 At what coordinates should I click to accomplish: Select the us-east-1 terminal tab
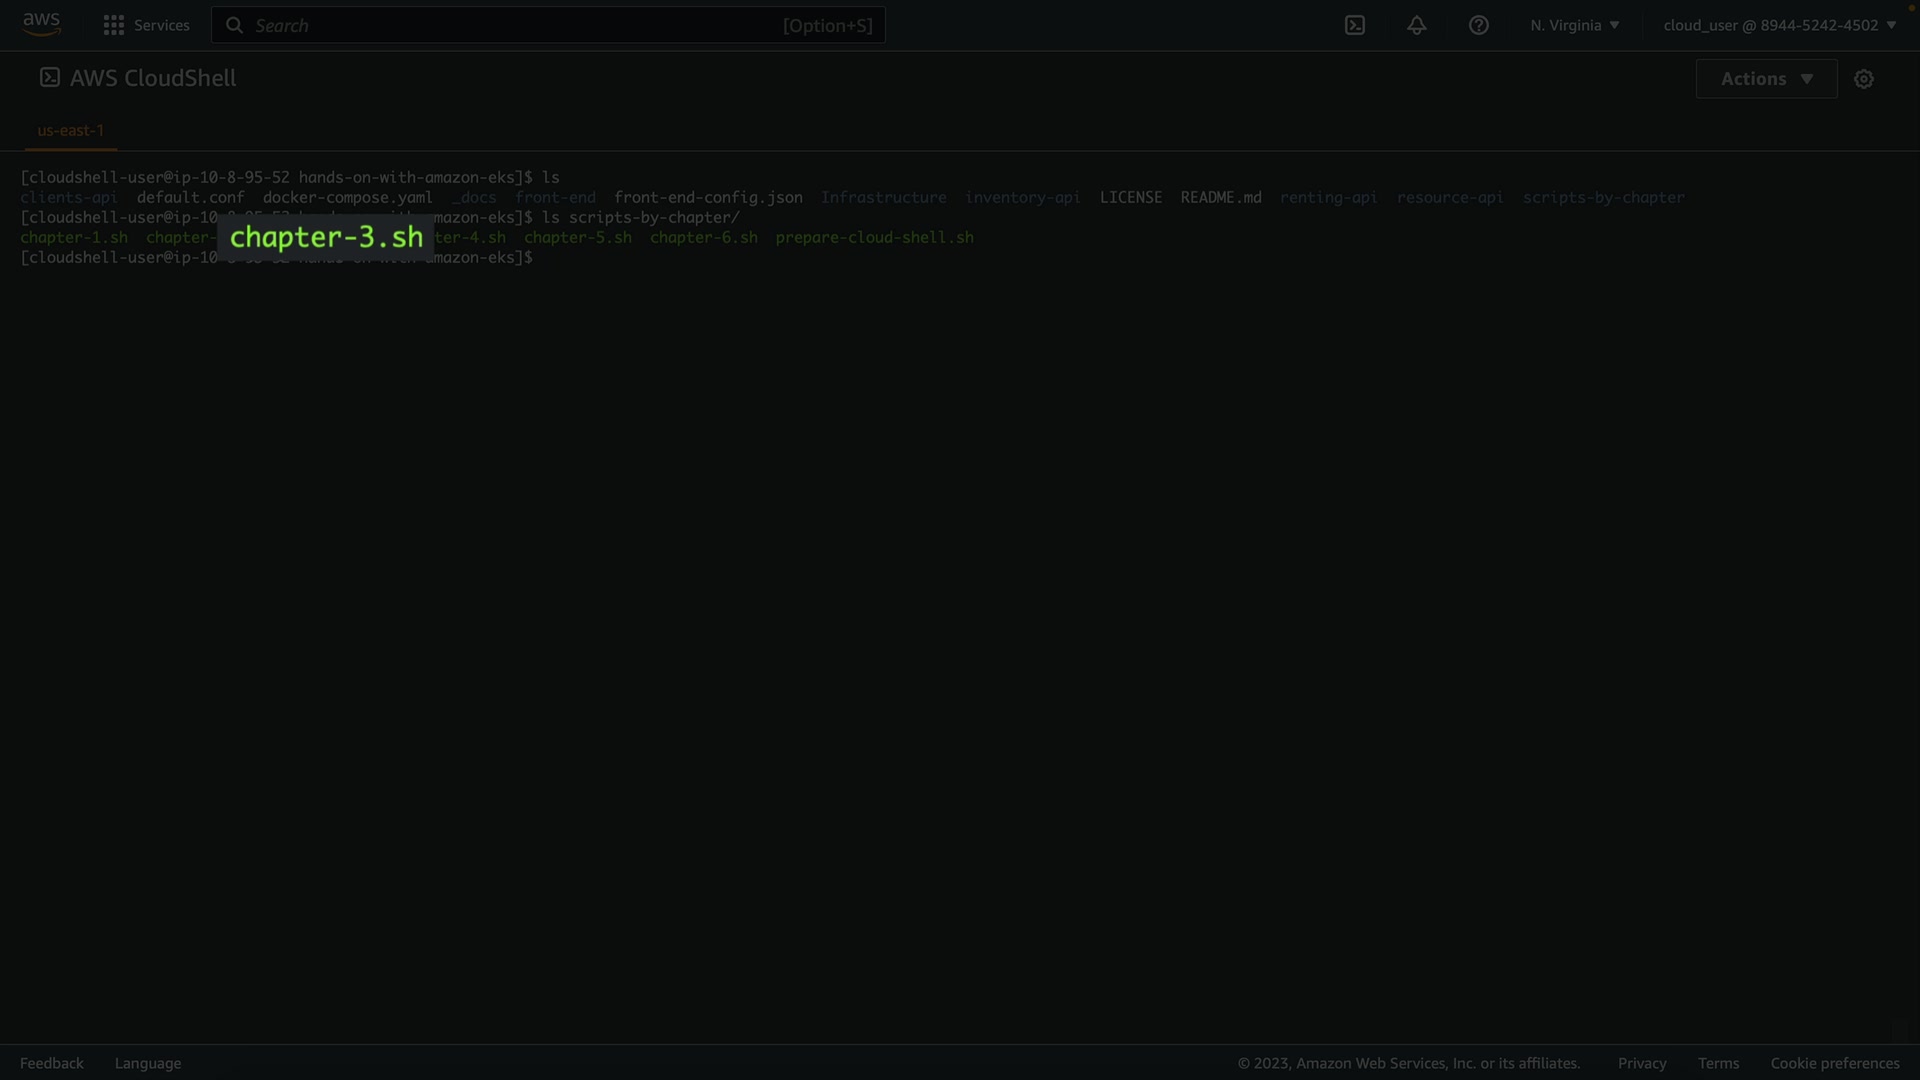[x=70, y=130]
